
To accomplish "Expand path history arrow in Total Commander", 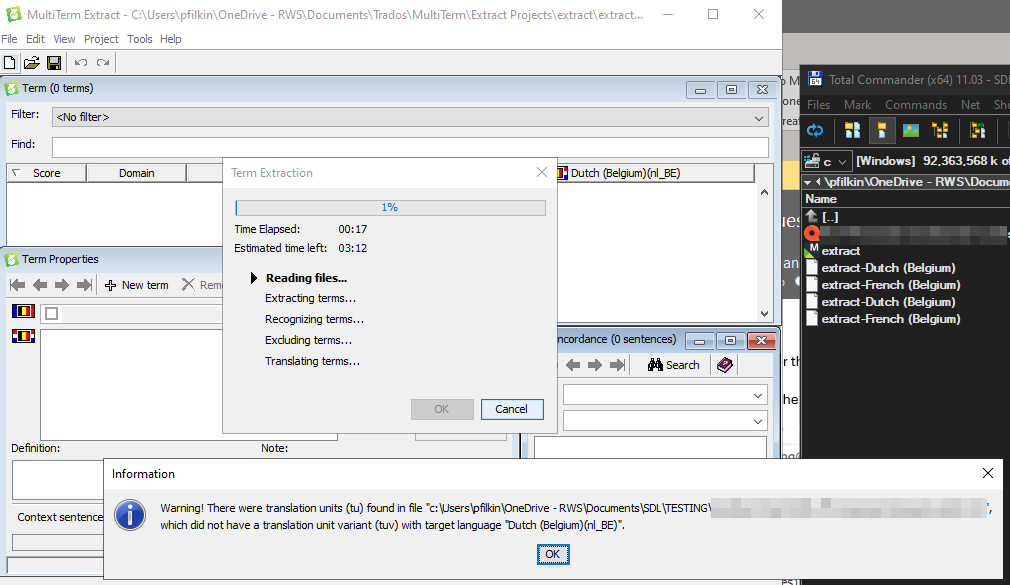I will pos(808,182).
